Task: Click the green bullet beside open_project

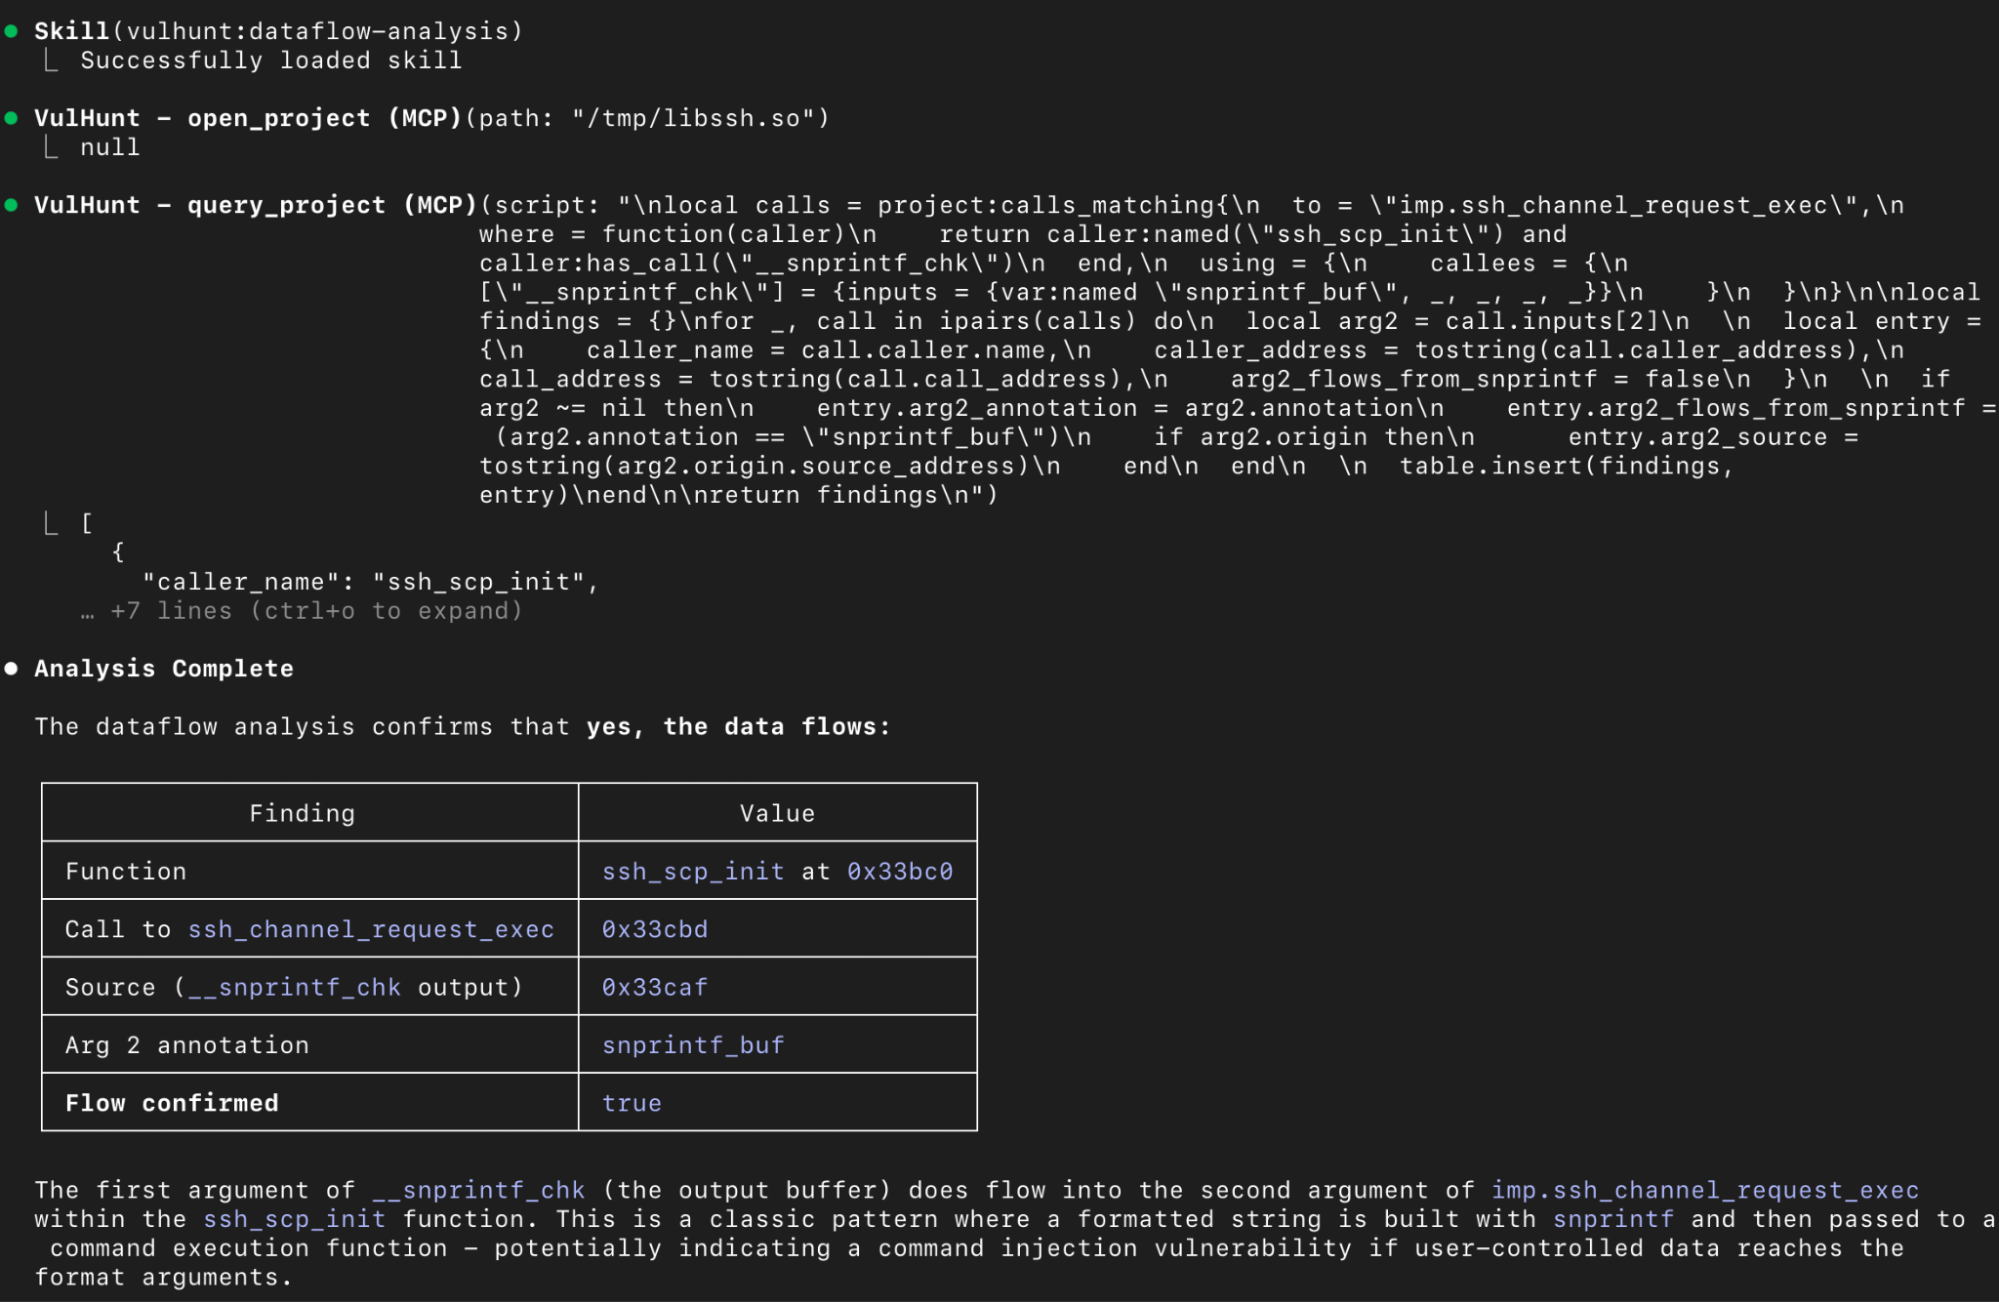Action: (x=12, y=118)
